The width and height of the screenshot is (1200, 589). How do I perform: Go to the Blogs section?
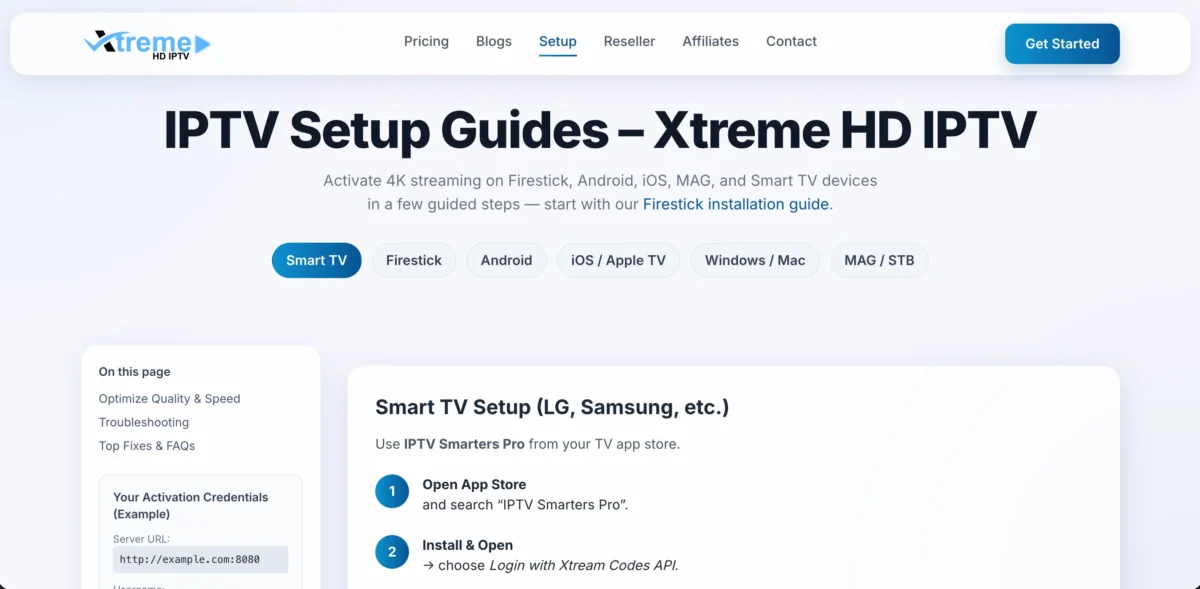pos(493,41)
